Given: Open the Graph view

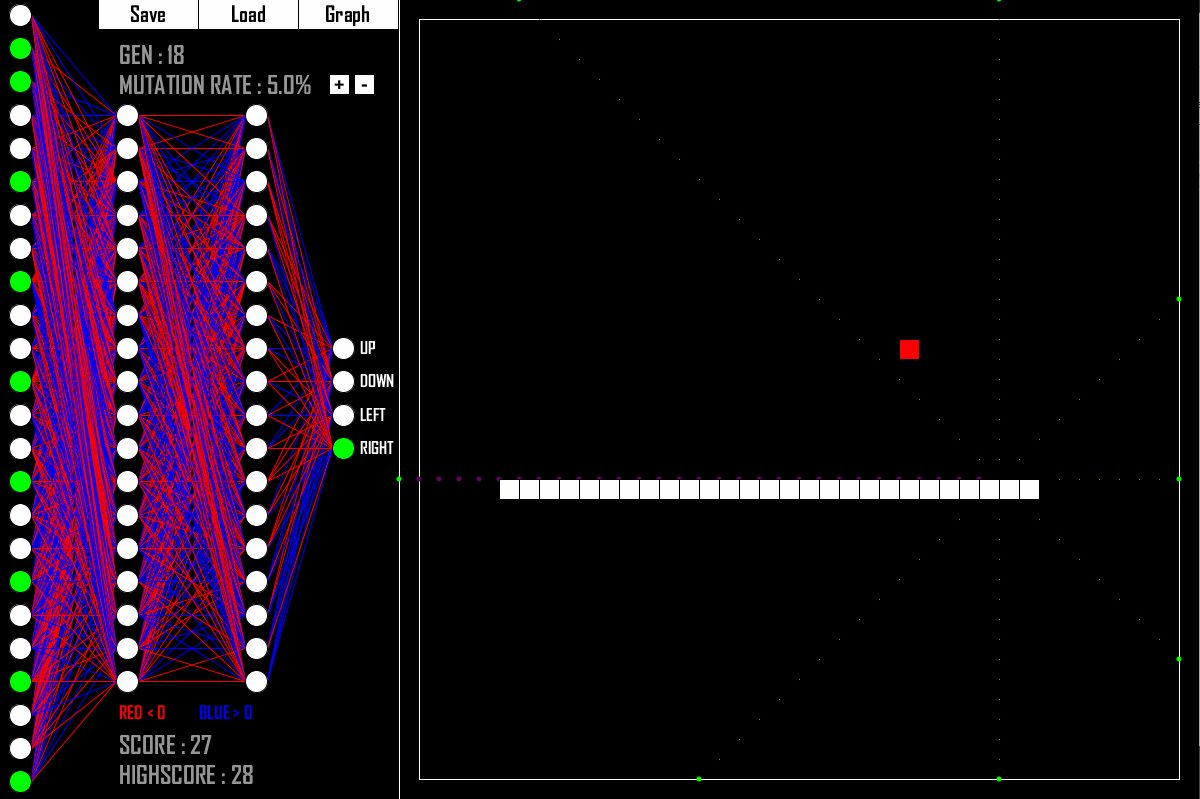Looking at the screenshot, I should [348, 14].
